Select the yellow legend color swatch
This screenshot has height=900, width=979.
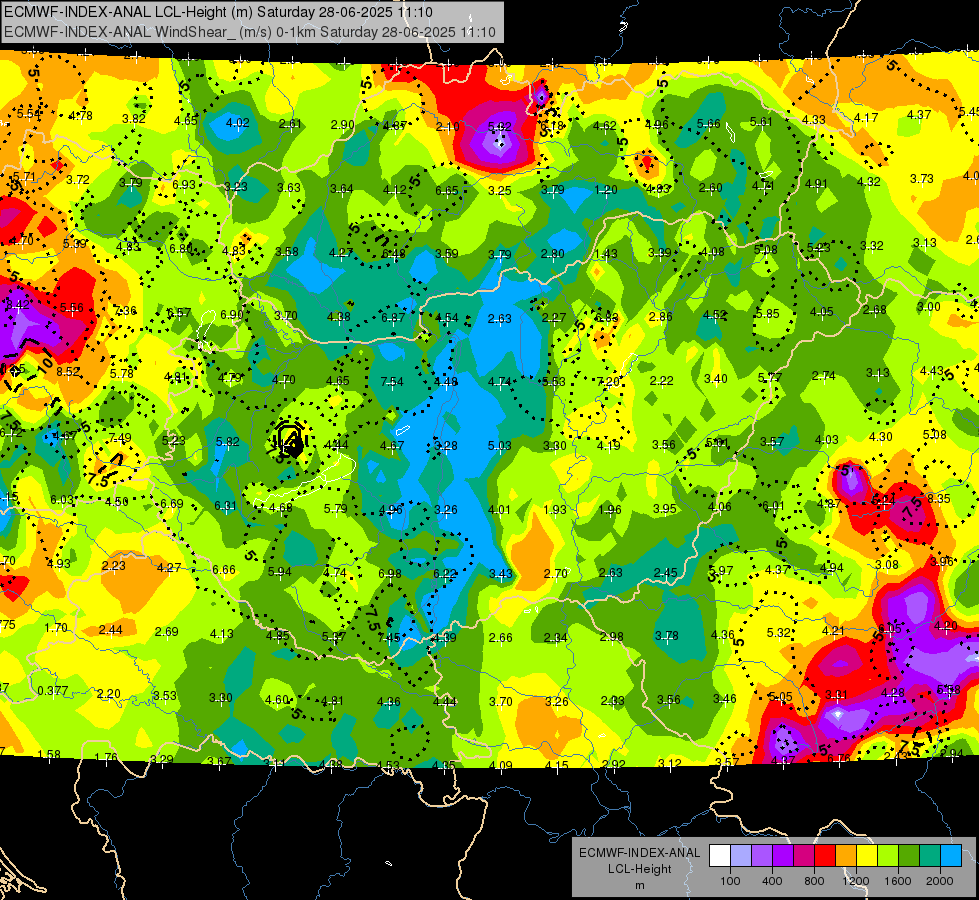[867, 856]
